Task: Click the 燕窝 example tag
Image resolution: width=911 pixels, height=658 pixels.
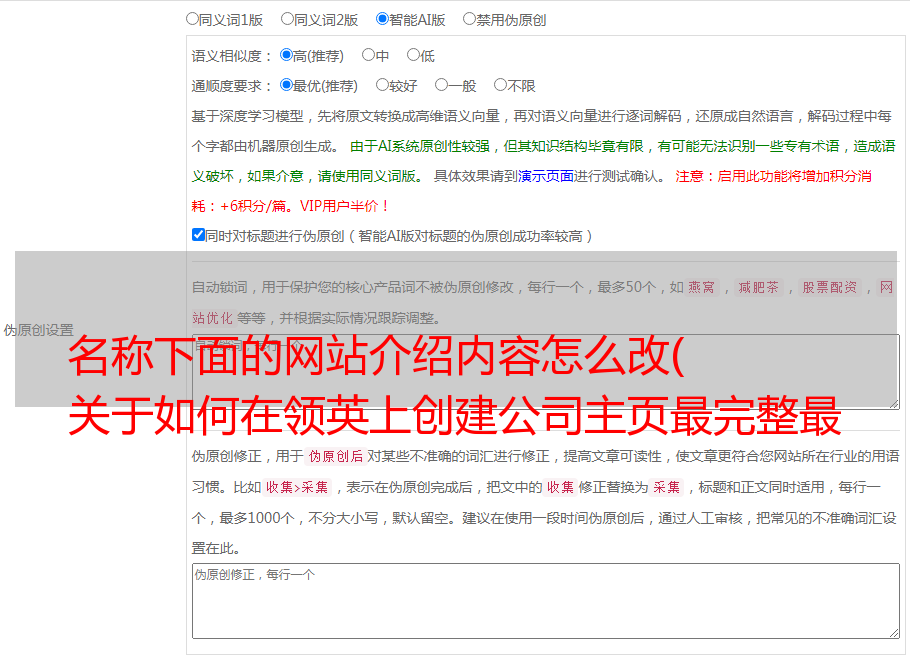Action: [x=701, y=287]
